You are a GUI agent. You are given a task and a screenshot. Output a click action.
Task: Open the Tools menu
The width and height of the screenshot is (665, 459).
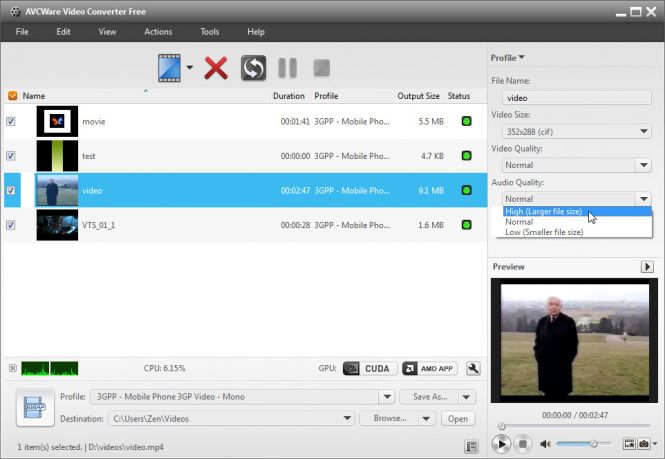pos(209,32)
